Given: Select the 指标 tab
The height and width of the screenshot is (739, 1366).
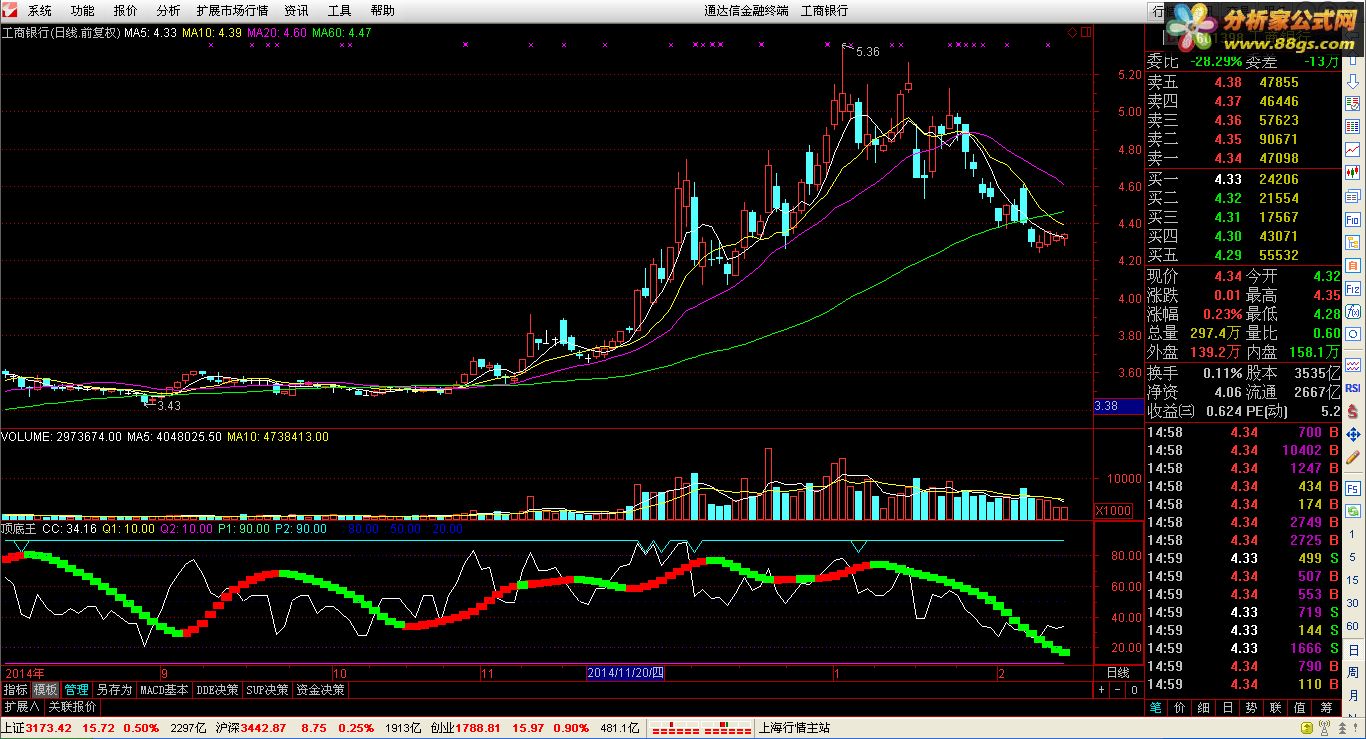Looking at the screenshot, I should 15,689.
